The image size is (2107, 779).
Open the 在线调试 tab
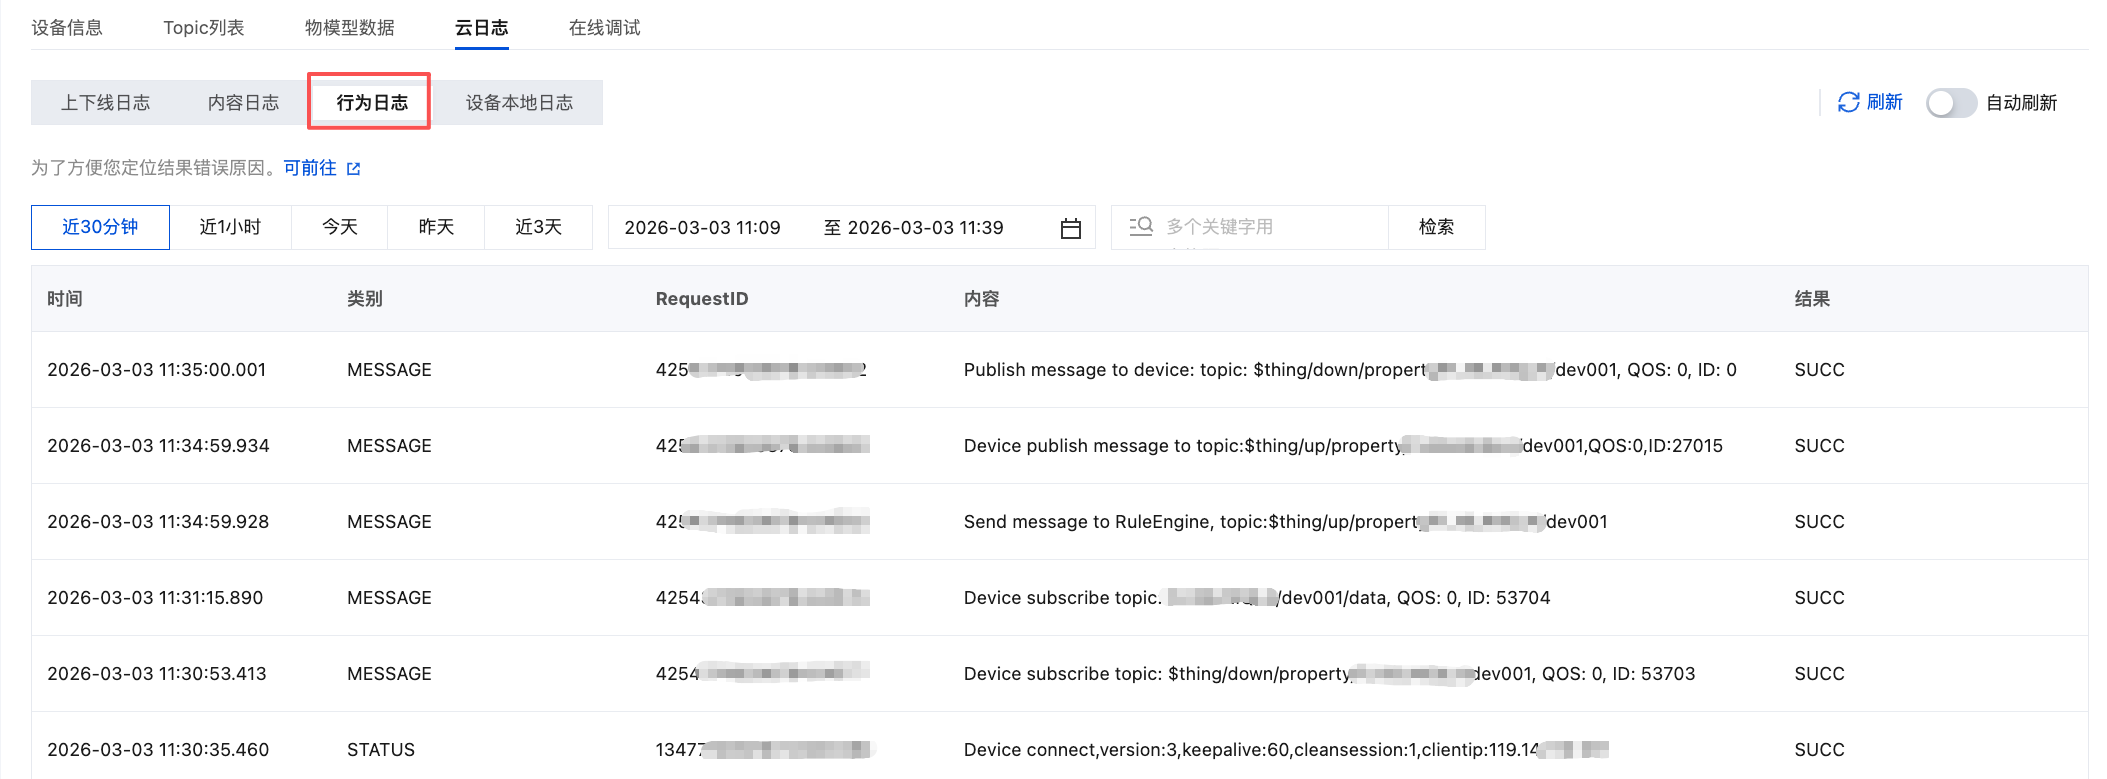click(x=604, y=28)
